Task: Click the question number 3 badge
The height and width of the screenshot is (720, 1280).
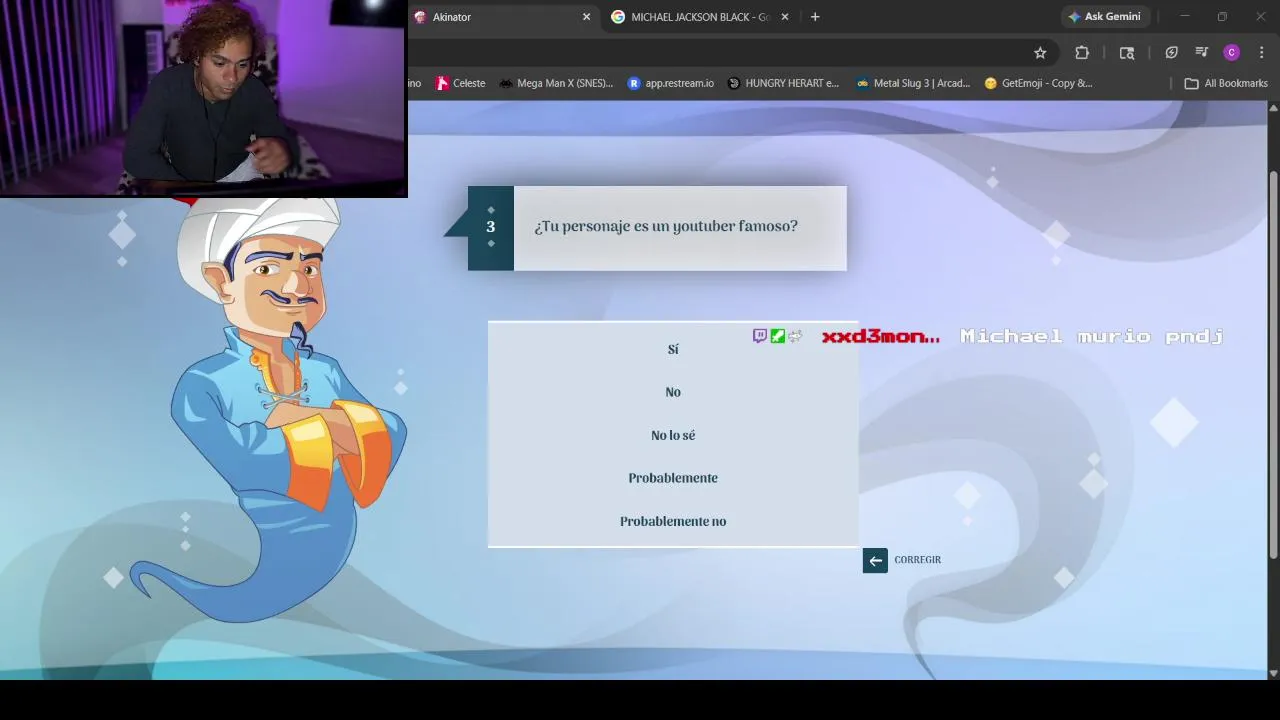Action: (x=491, y=227)
